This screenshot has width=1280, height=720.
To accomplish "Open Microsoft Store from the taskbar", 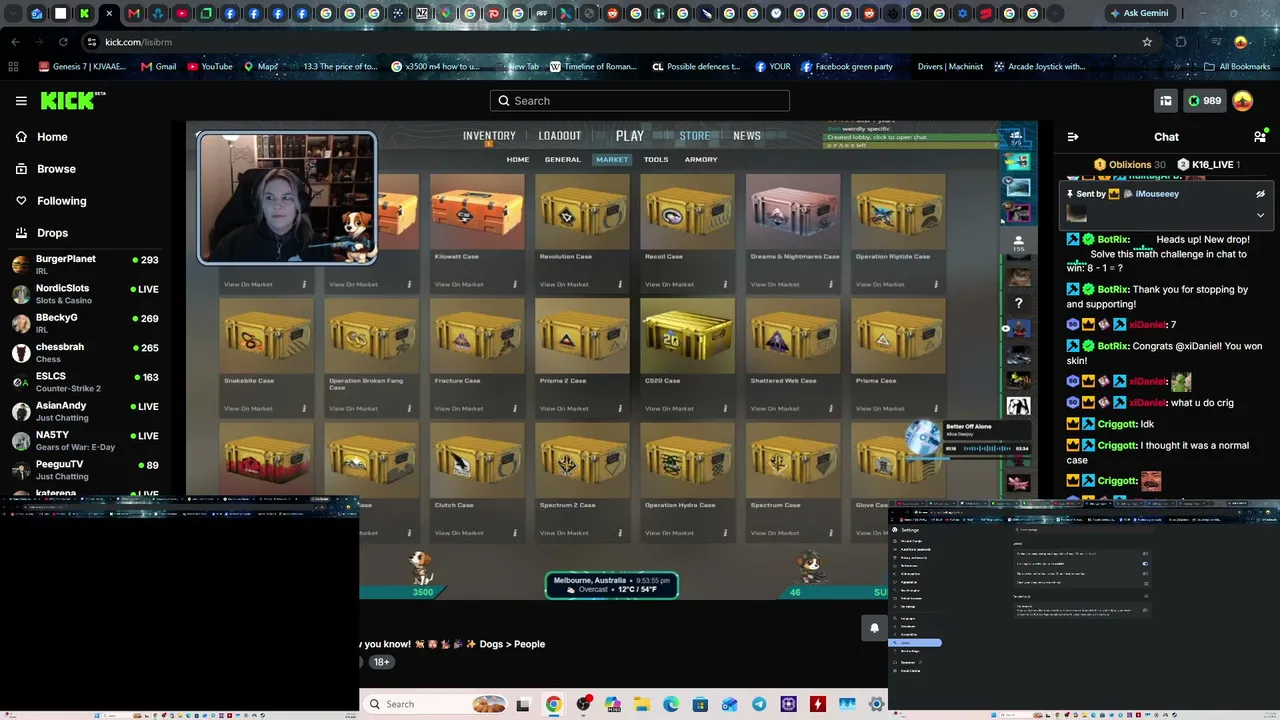I will tap(700, 704).
